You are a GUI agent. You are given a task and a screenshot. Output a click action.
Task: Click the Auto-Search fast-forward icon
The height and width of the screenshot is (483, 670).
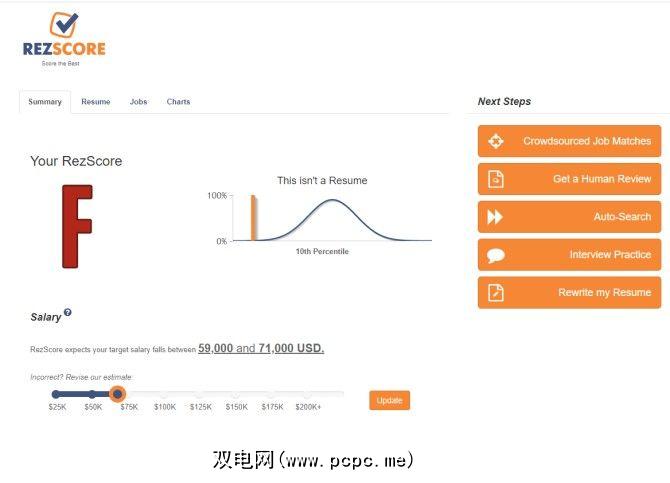495,217
